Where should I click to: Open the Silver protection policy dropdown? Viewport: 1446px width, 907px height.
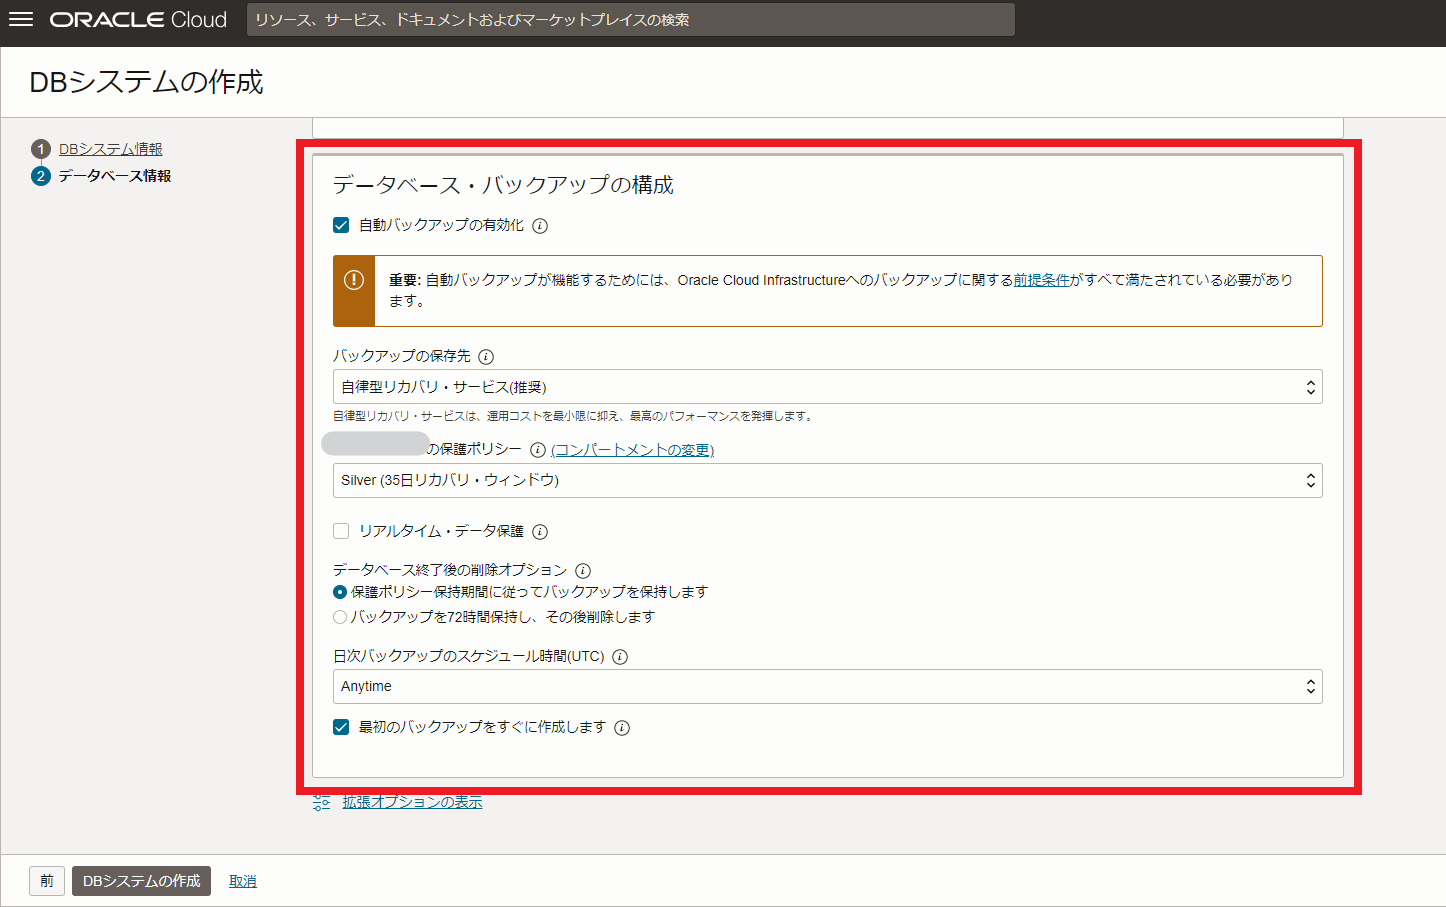coord(827,481)
